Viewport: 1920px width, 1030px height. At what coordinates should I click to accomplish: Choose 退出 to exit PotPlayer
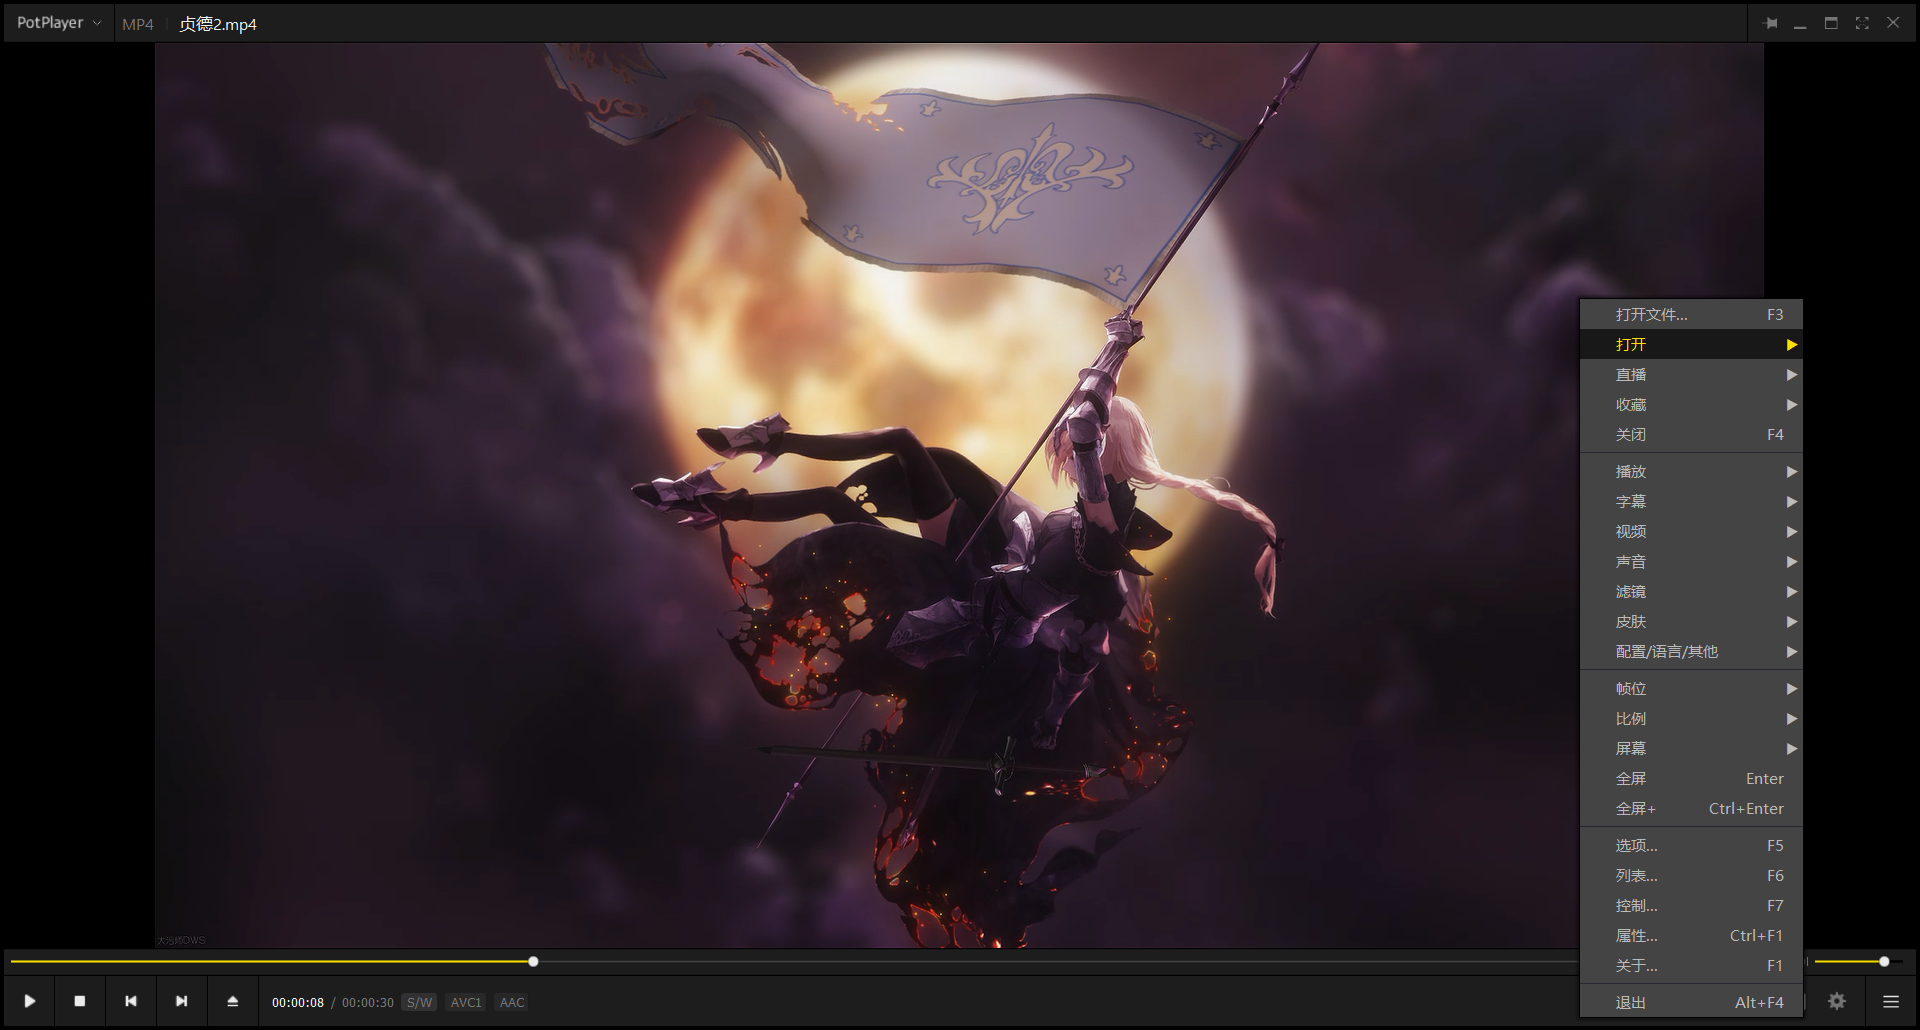tap(1691, 1002)
